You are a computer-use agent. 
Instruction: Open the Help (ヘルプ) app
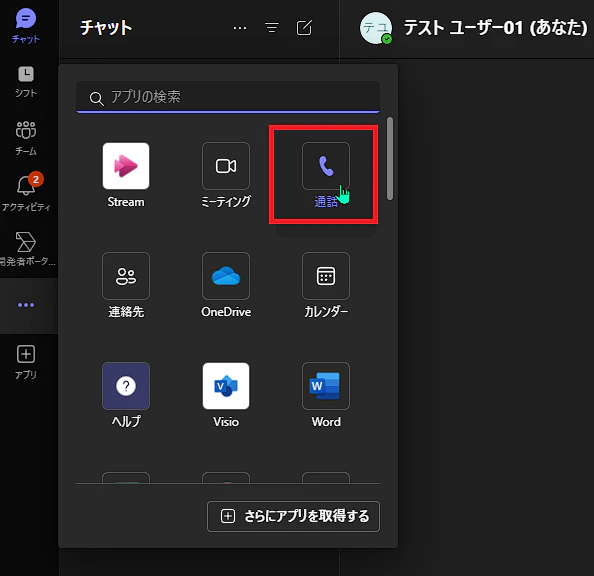[126, 395]
